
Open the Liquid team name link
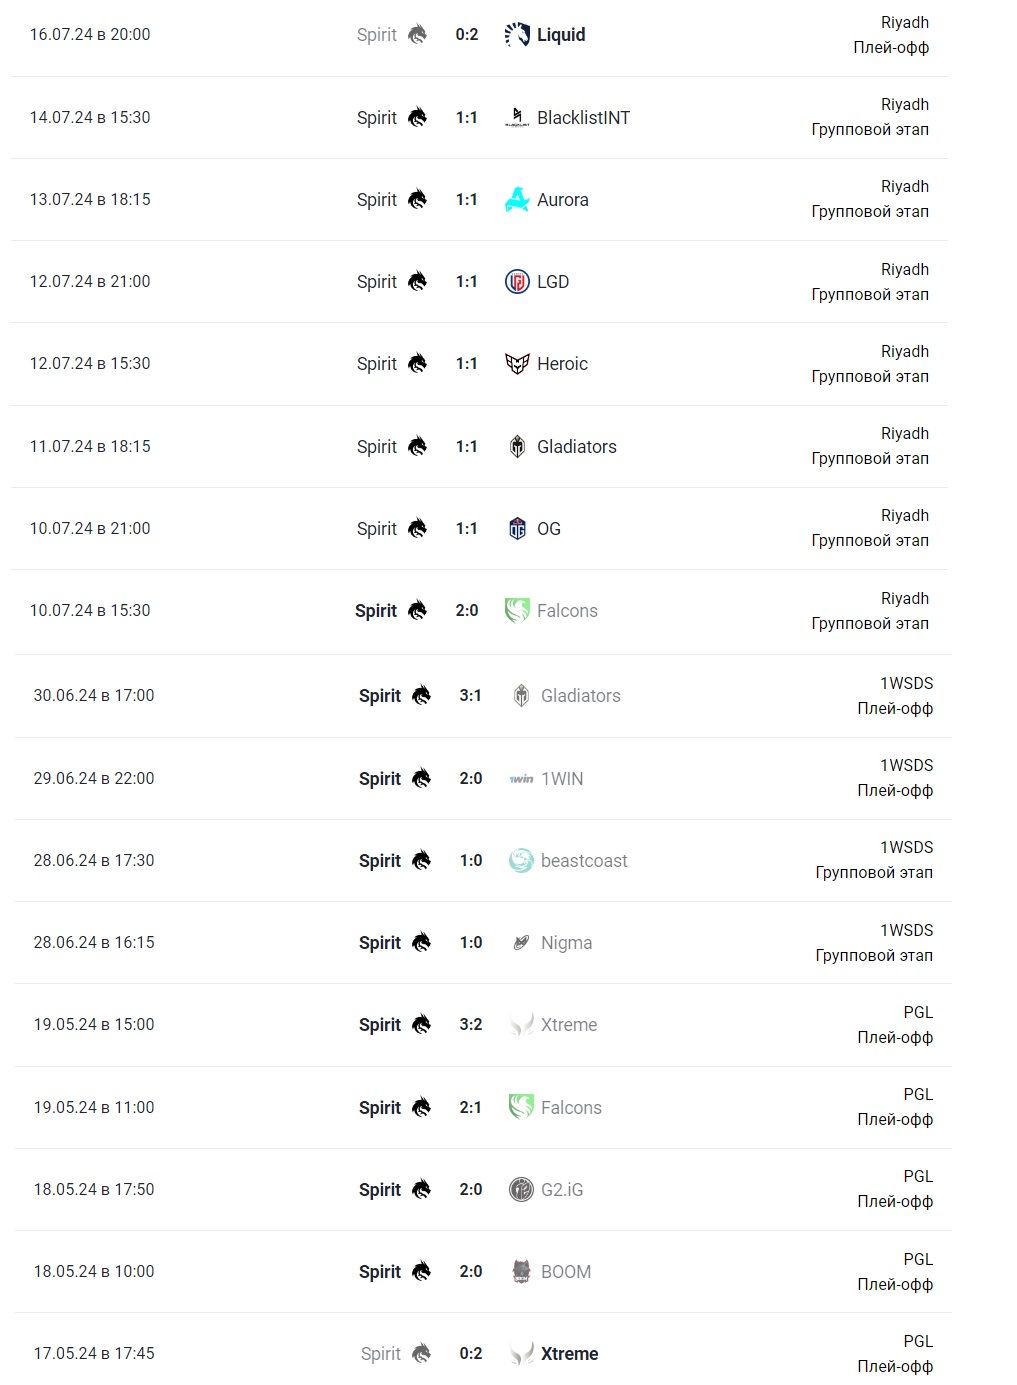[x=561, y=35]
